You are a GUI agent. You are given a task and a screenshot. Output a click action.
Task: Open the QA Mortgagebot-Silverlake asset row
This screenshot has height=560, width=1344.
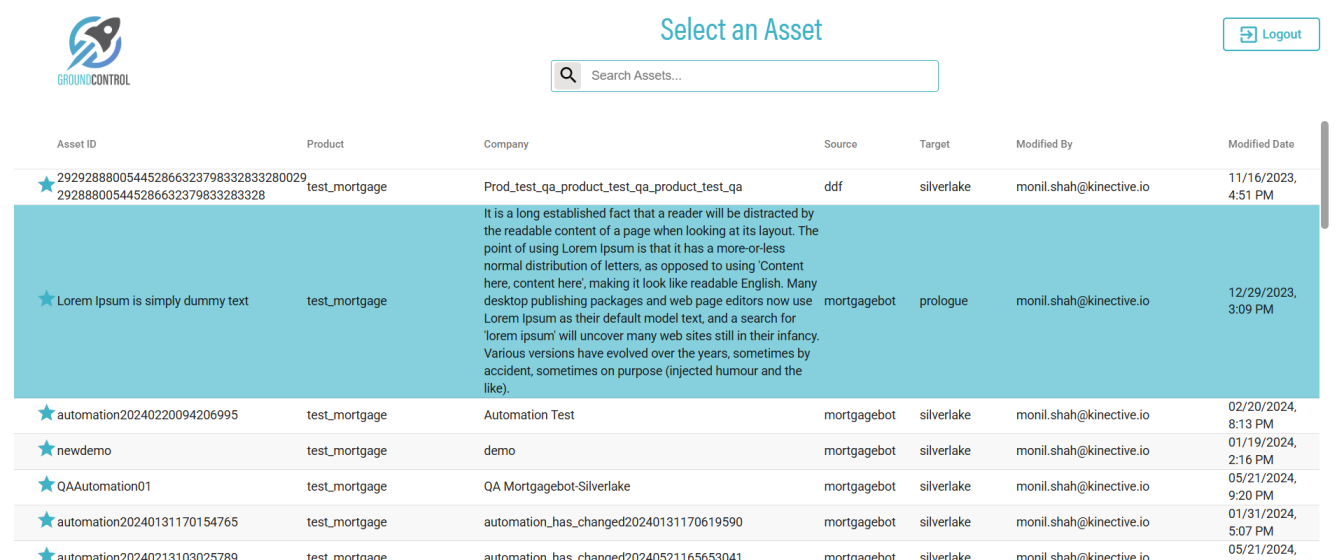557,487
